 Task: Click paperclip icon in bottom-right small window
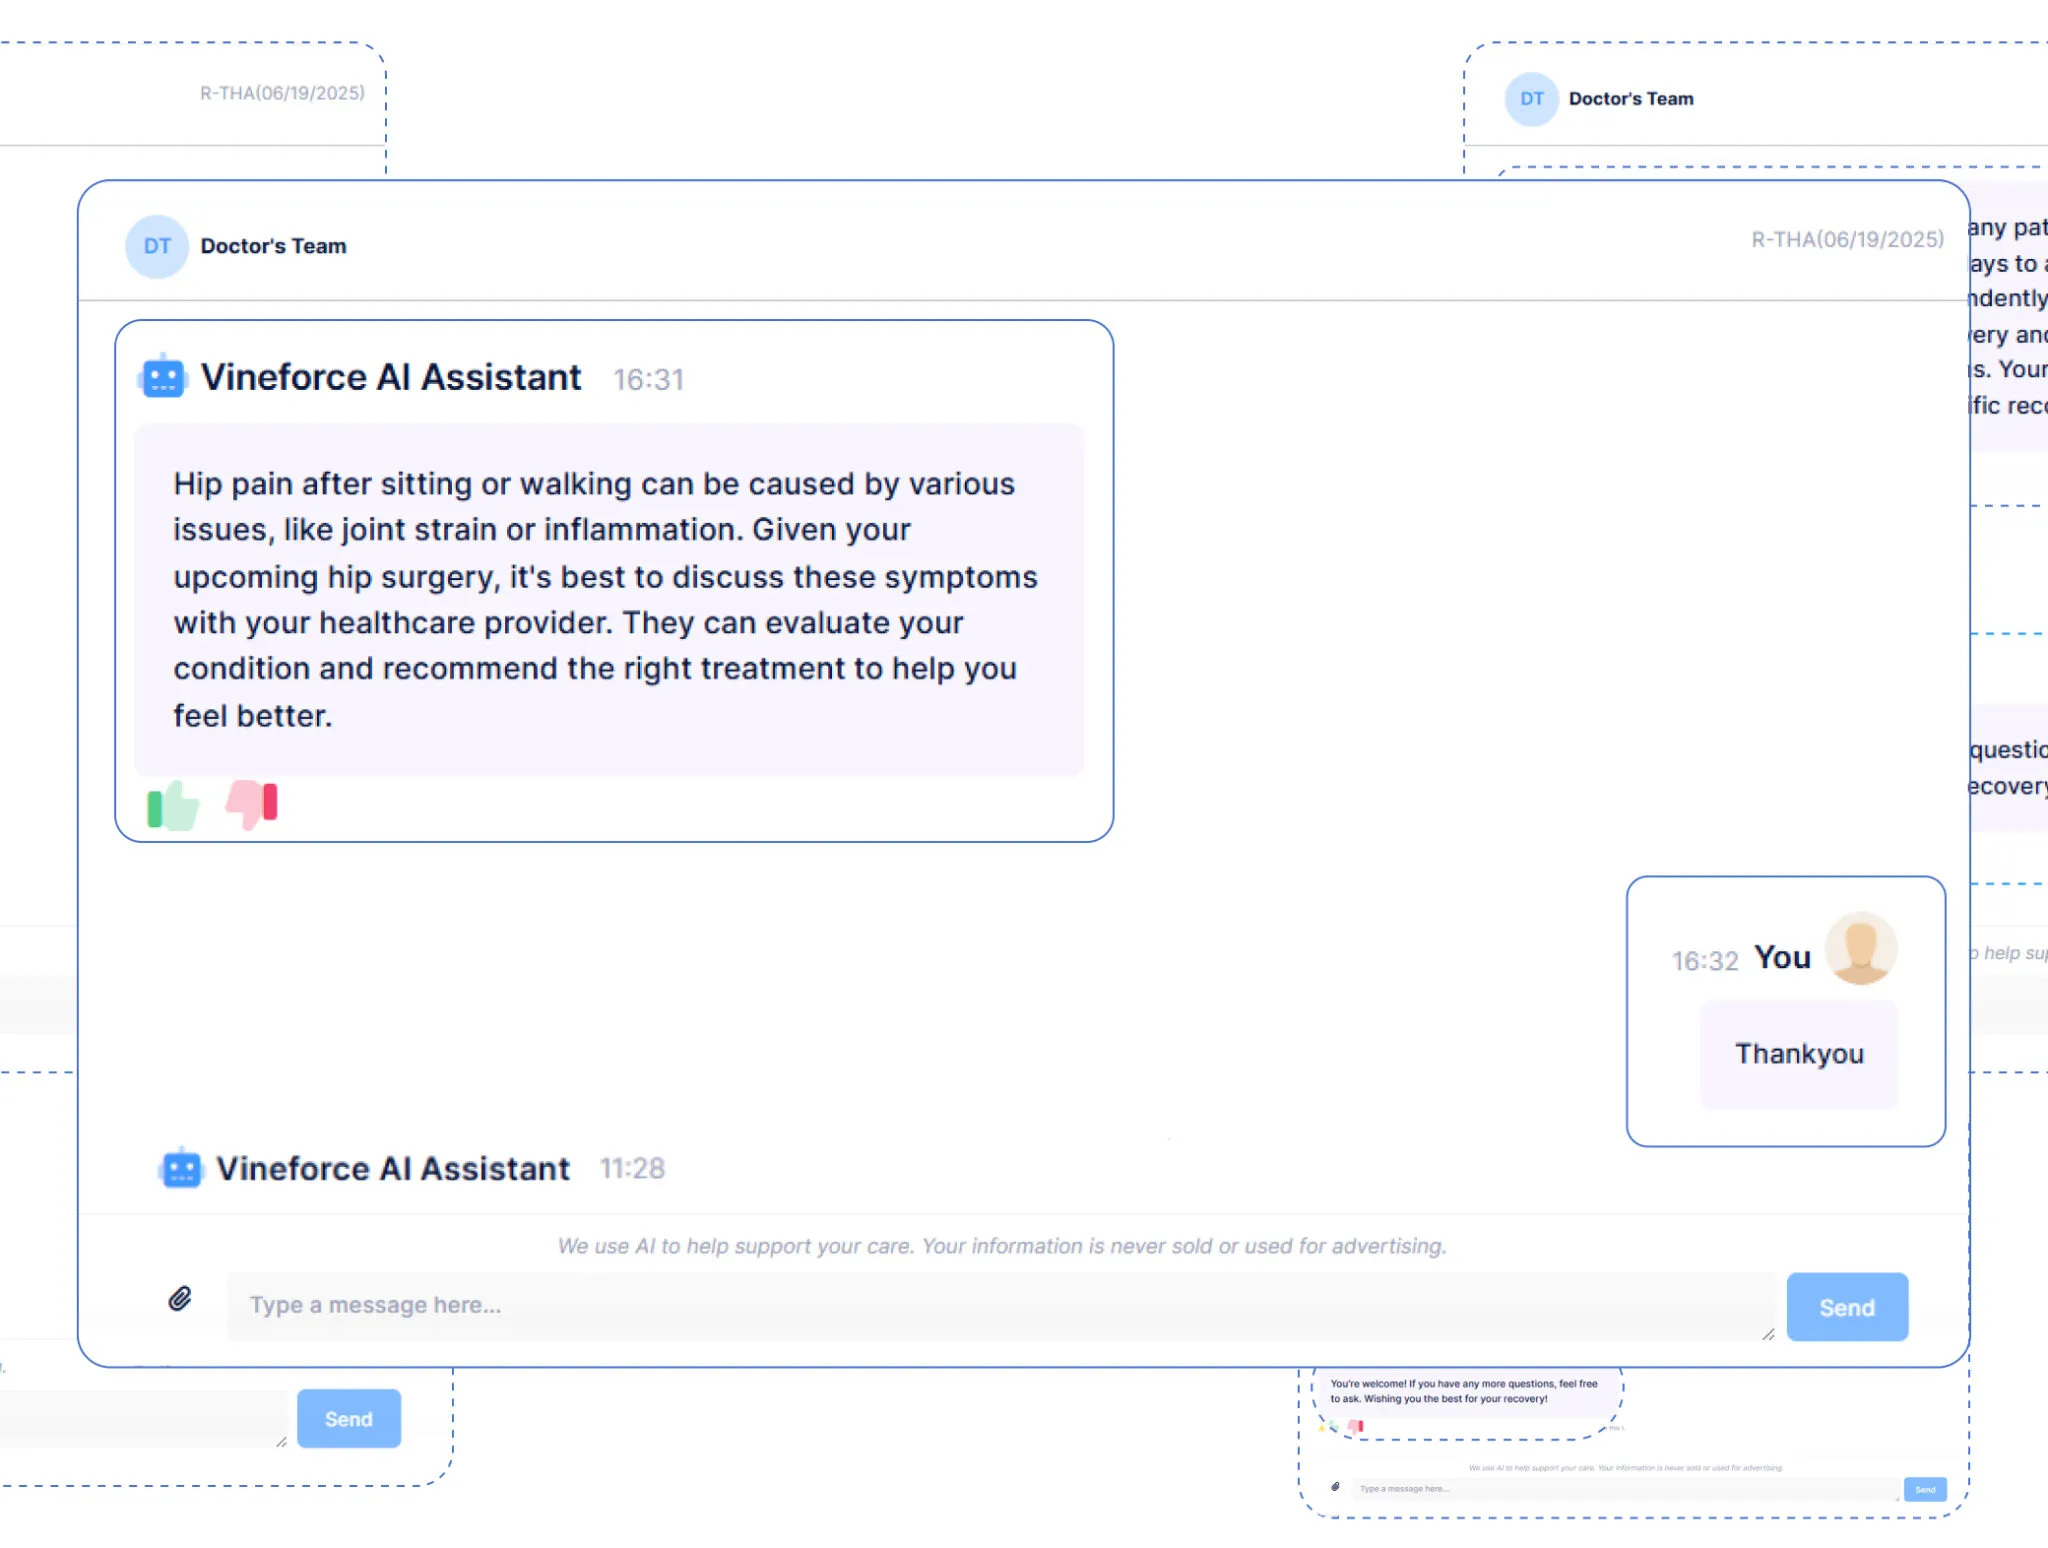1335,1487
